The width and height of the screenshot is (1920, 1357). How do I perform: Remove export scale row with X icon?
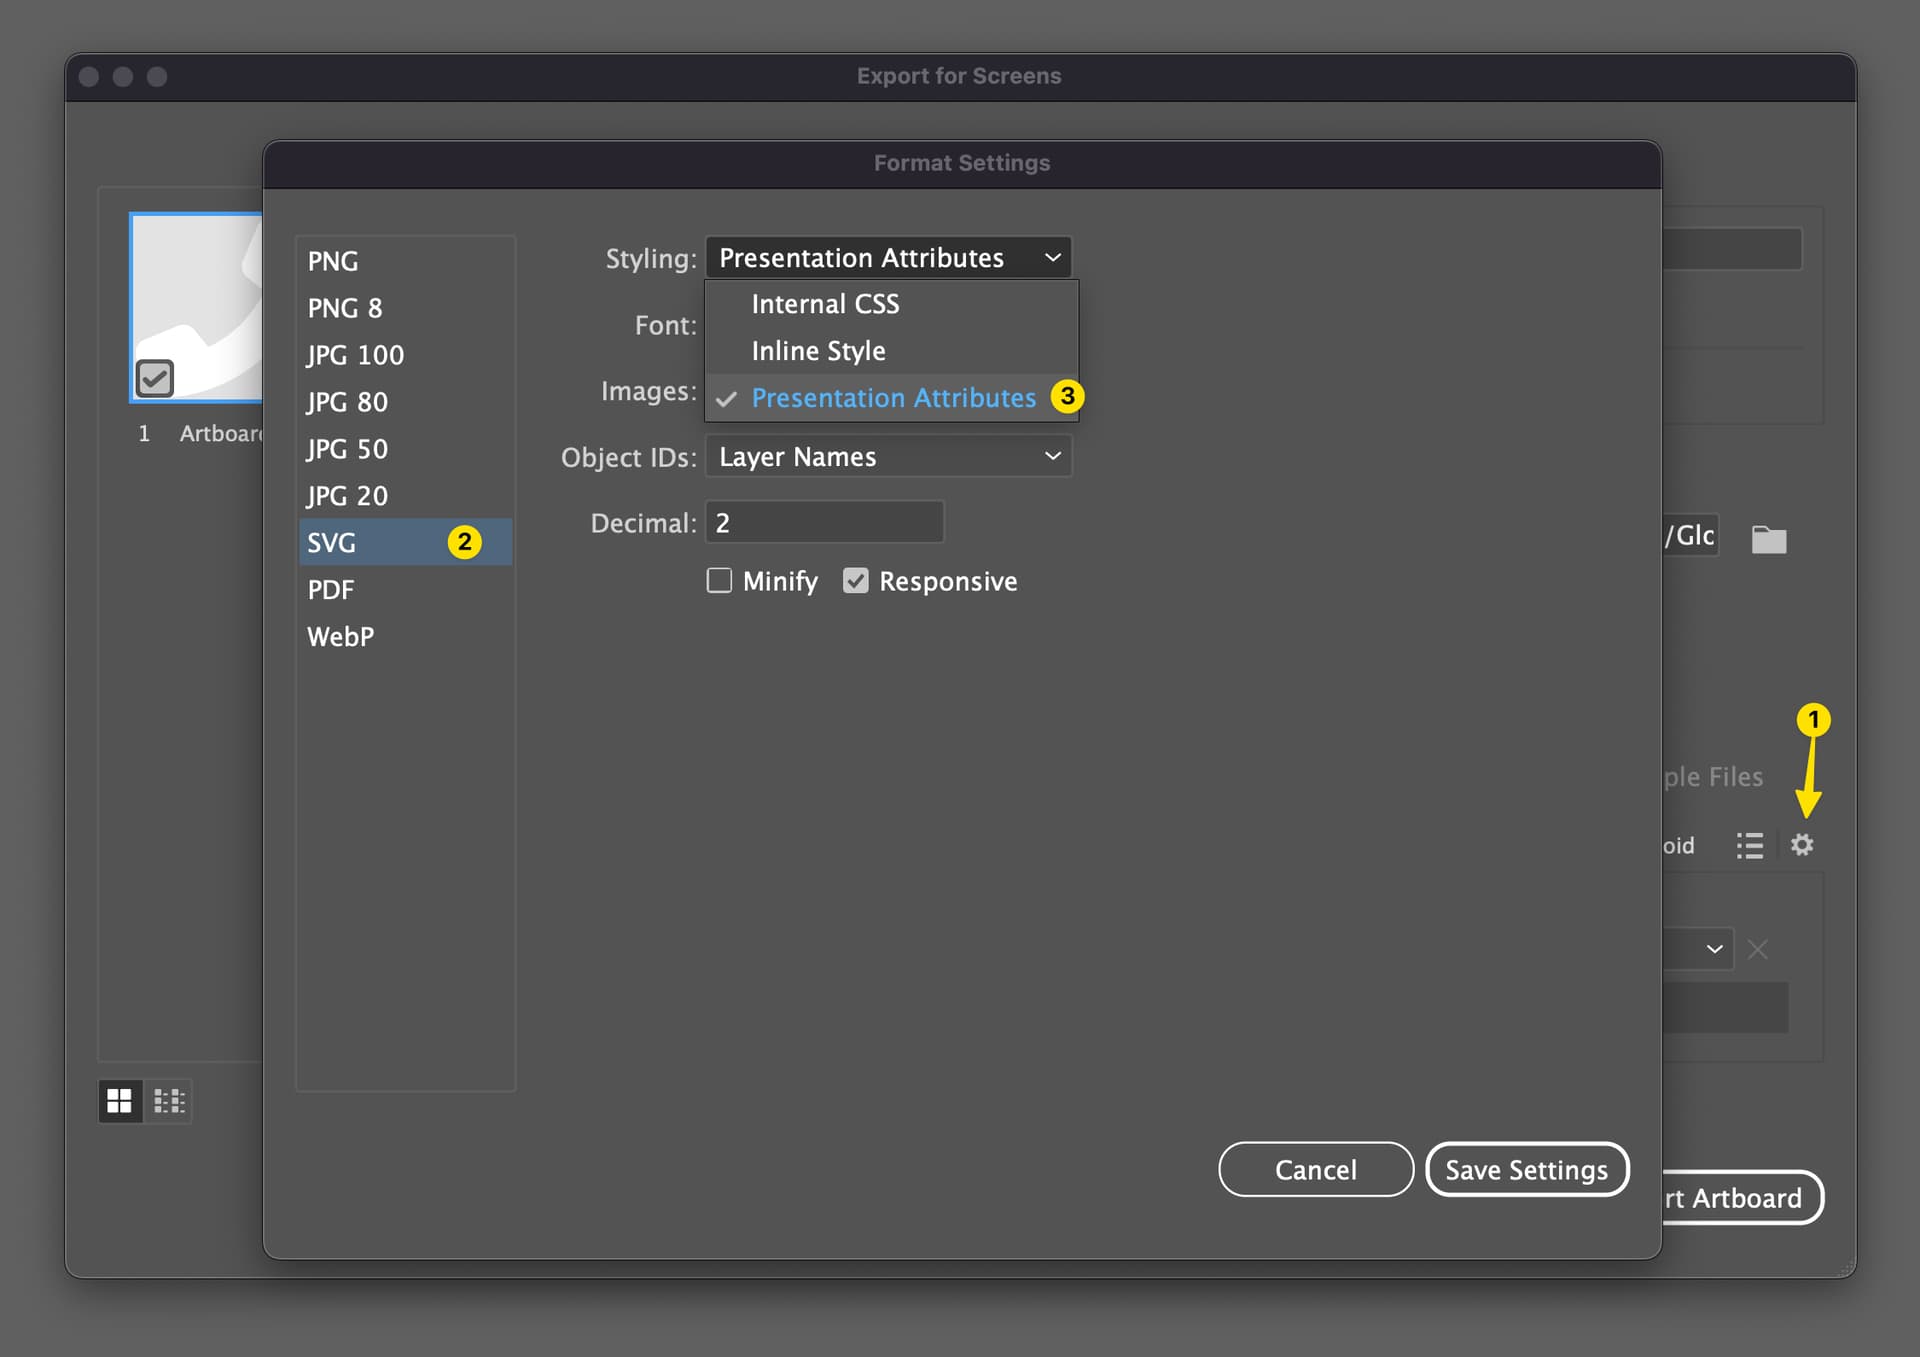(x=1757, y=949)
